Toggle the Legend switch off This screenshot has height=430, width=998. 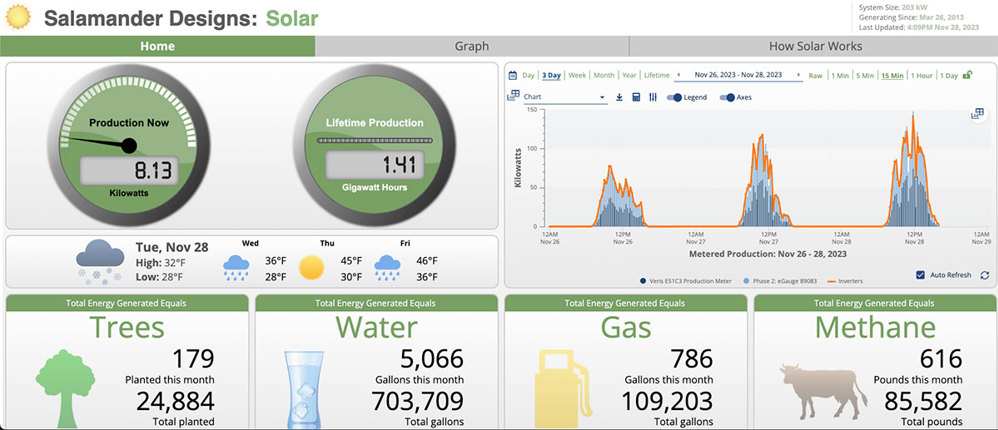pyautogui.click(x=674, y=97)
